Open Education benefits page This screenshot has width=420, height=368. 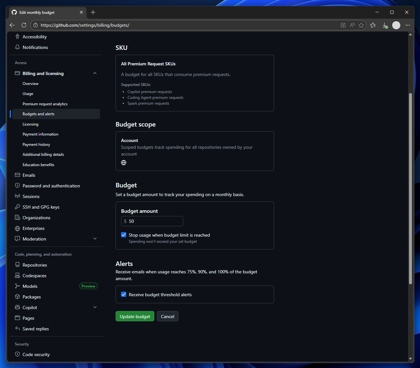[38, 165]
